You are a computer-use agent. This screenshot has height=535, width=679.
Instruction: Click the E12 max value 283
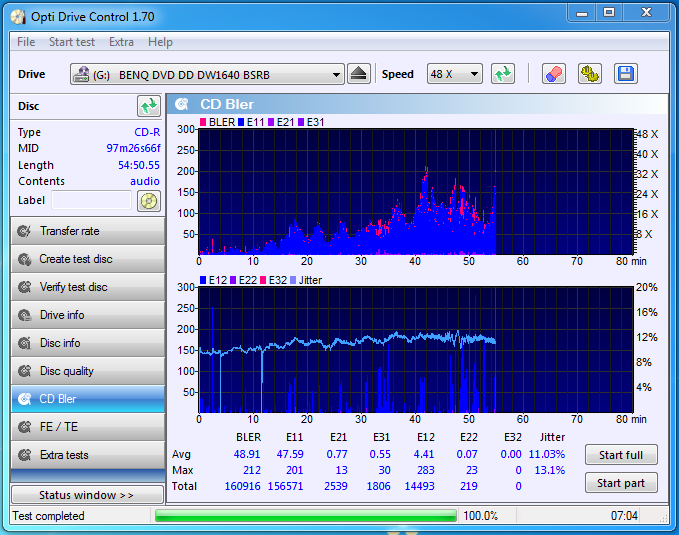click(x=426, y=470)
